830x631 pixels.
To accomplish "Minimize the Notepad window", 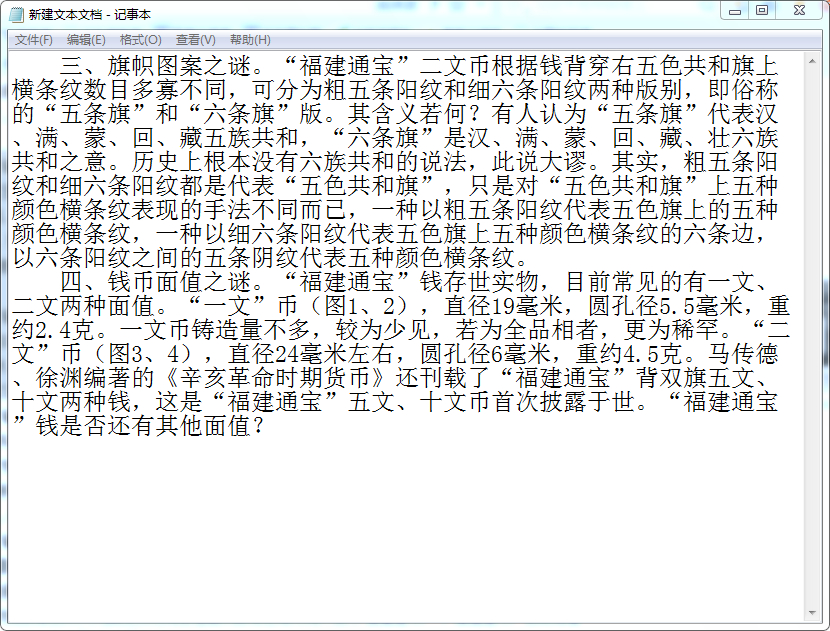I will click(x=735, y=11).
